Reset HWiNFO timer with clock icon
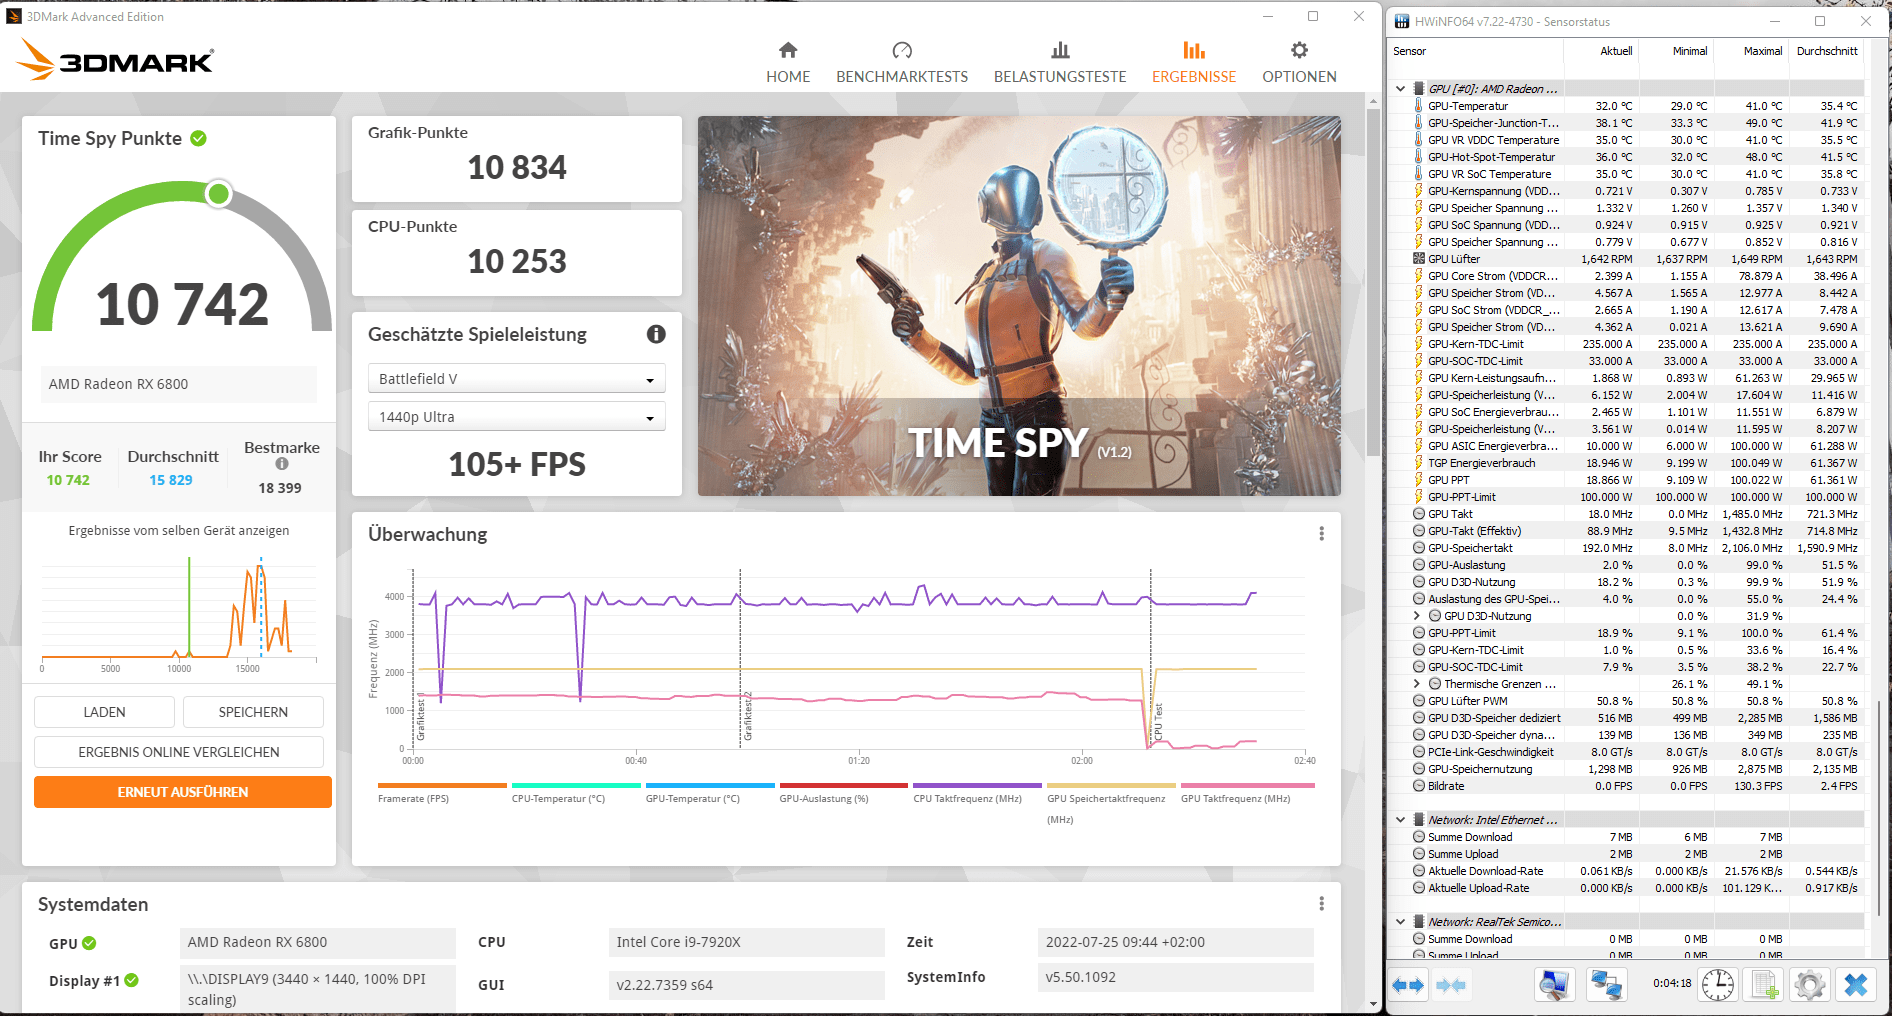 [x=1718, y=985]
